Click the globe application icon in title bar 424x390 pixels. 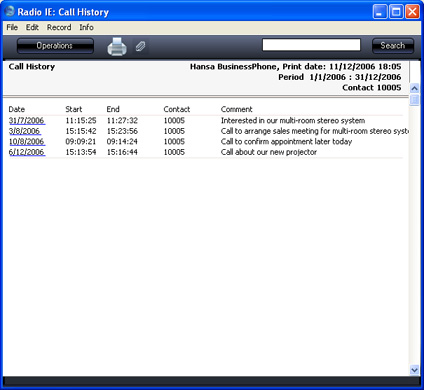(x=10, y=11)
